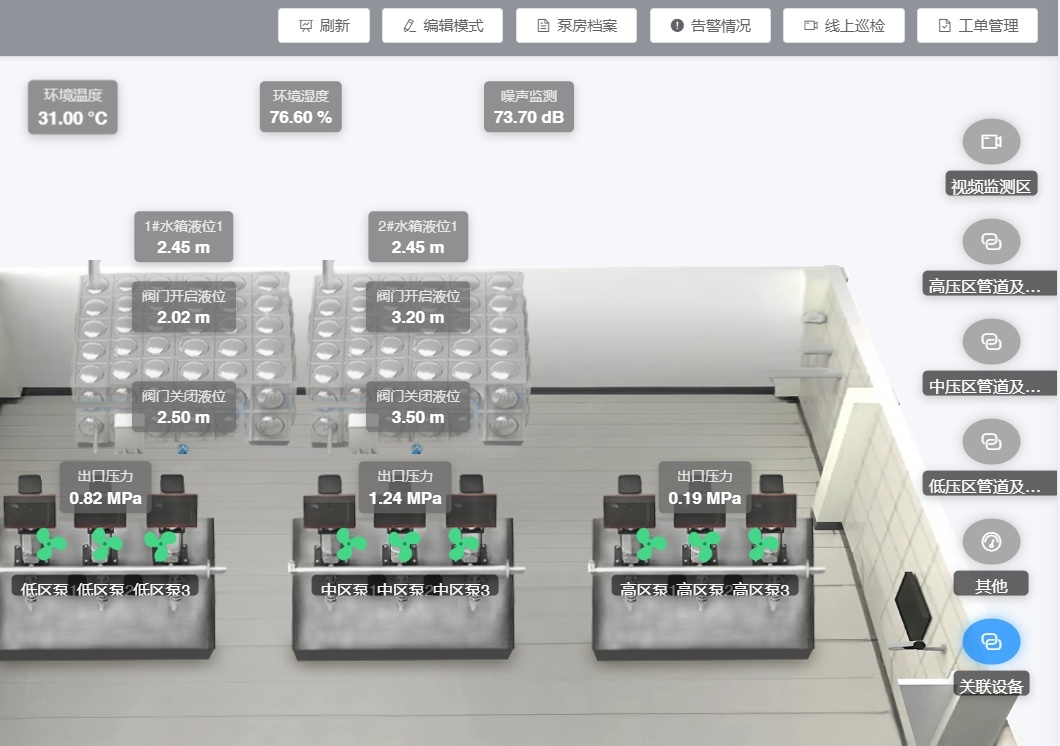Click the 低区泵3 green fan icon
Viewport: 1060px width, 746px height.
160,546
